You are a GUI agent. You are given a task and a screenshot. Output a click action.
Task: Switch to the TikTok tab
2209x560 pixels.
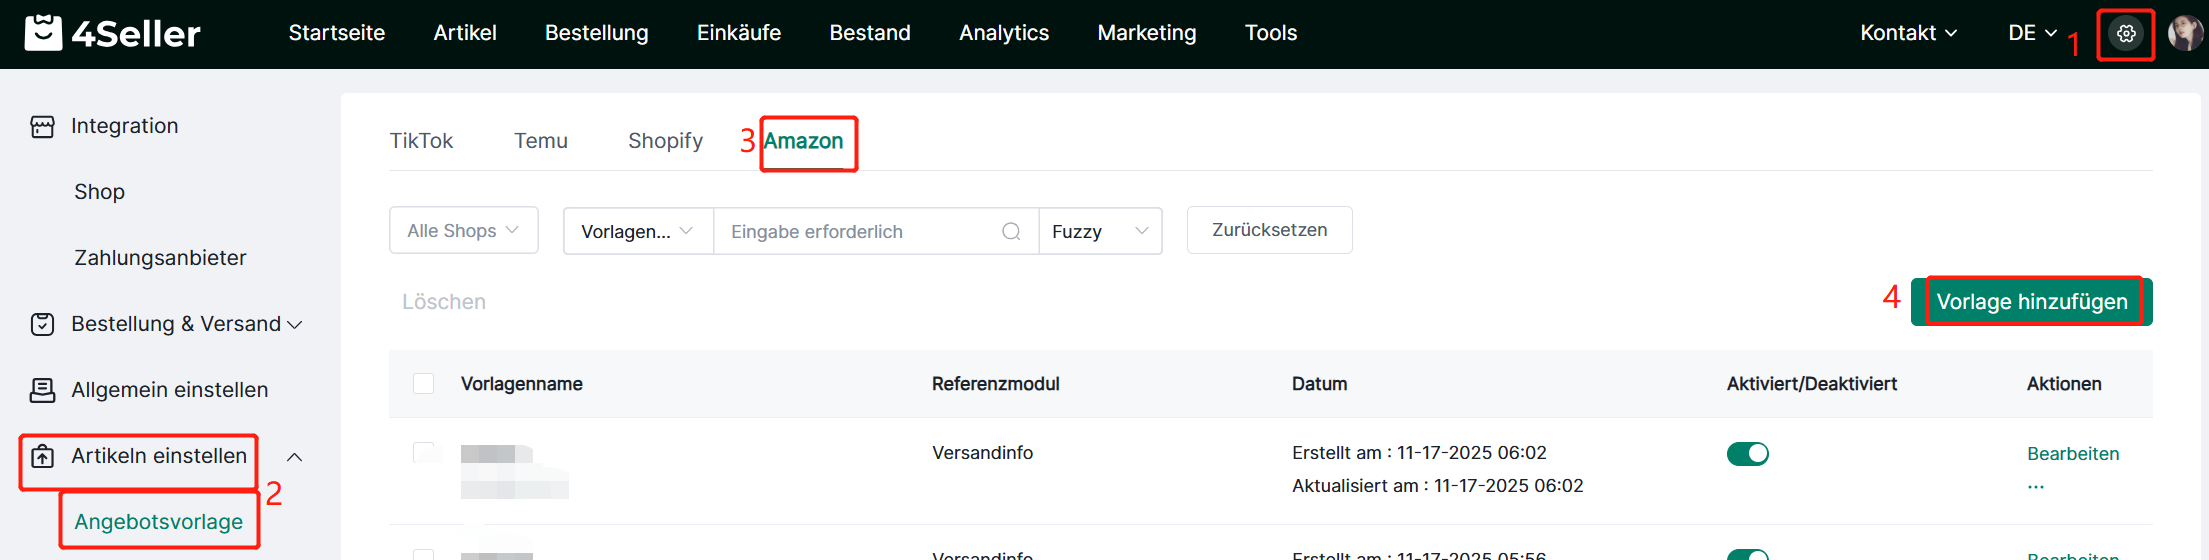[x=421, y=141]
